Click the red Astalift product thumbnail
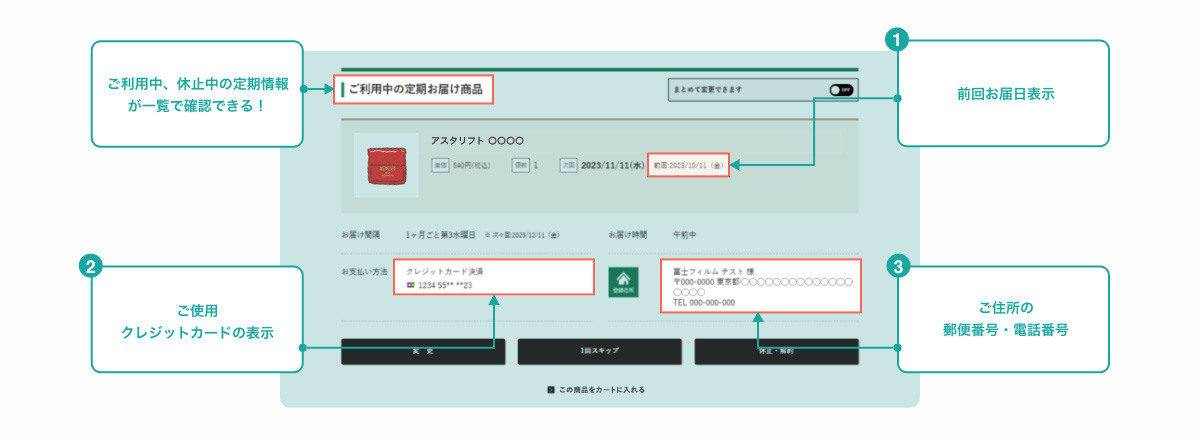 click(386, 165)
